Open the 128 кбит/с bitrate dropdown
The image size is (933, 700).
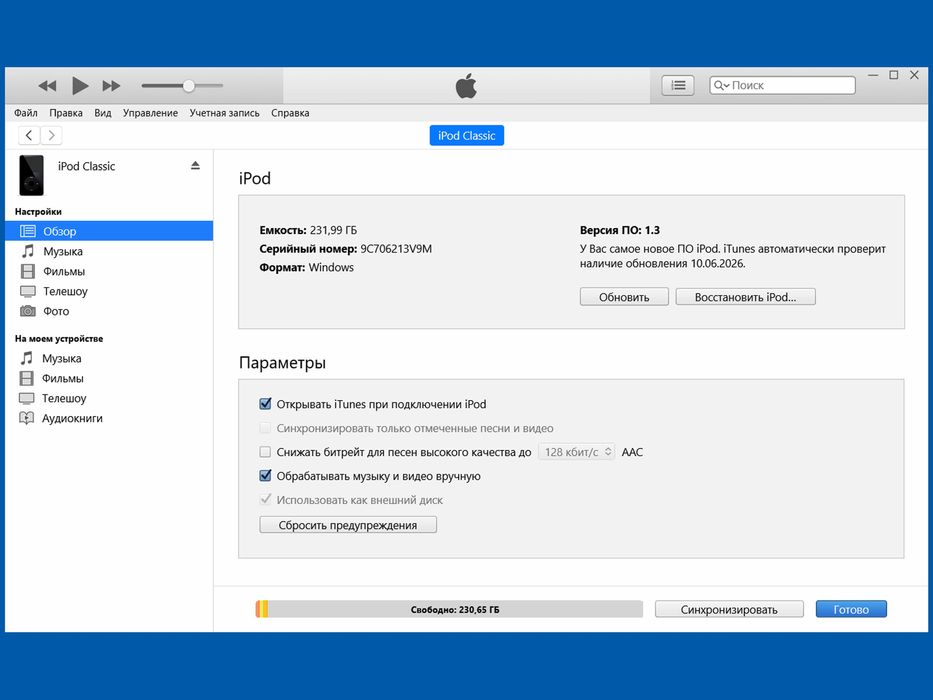click(x=577, y=452)
